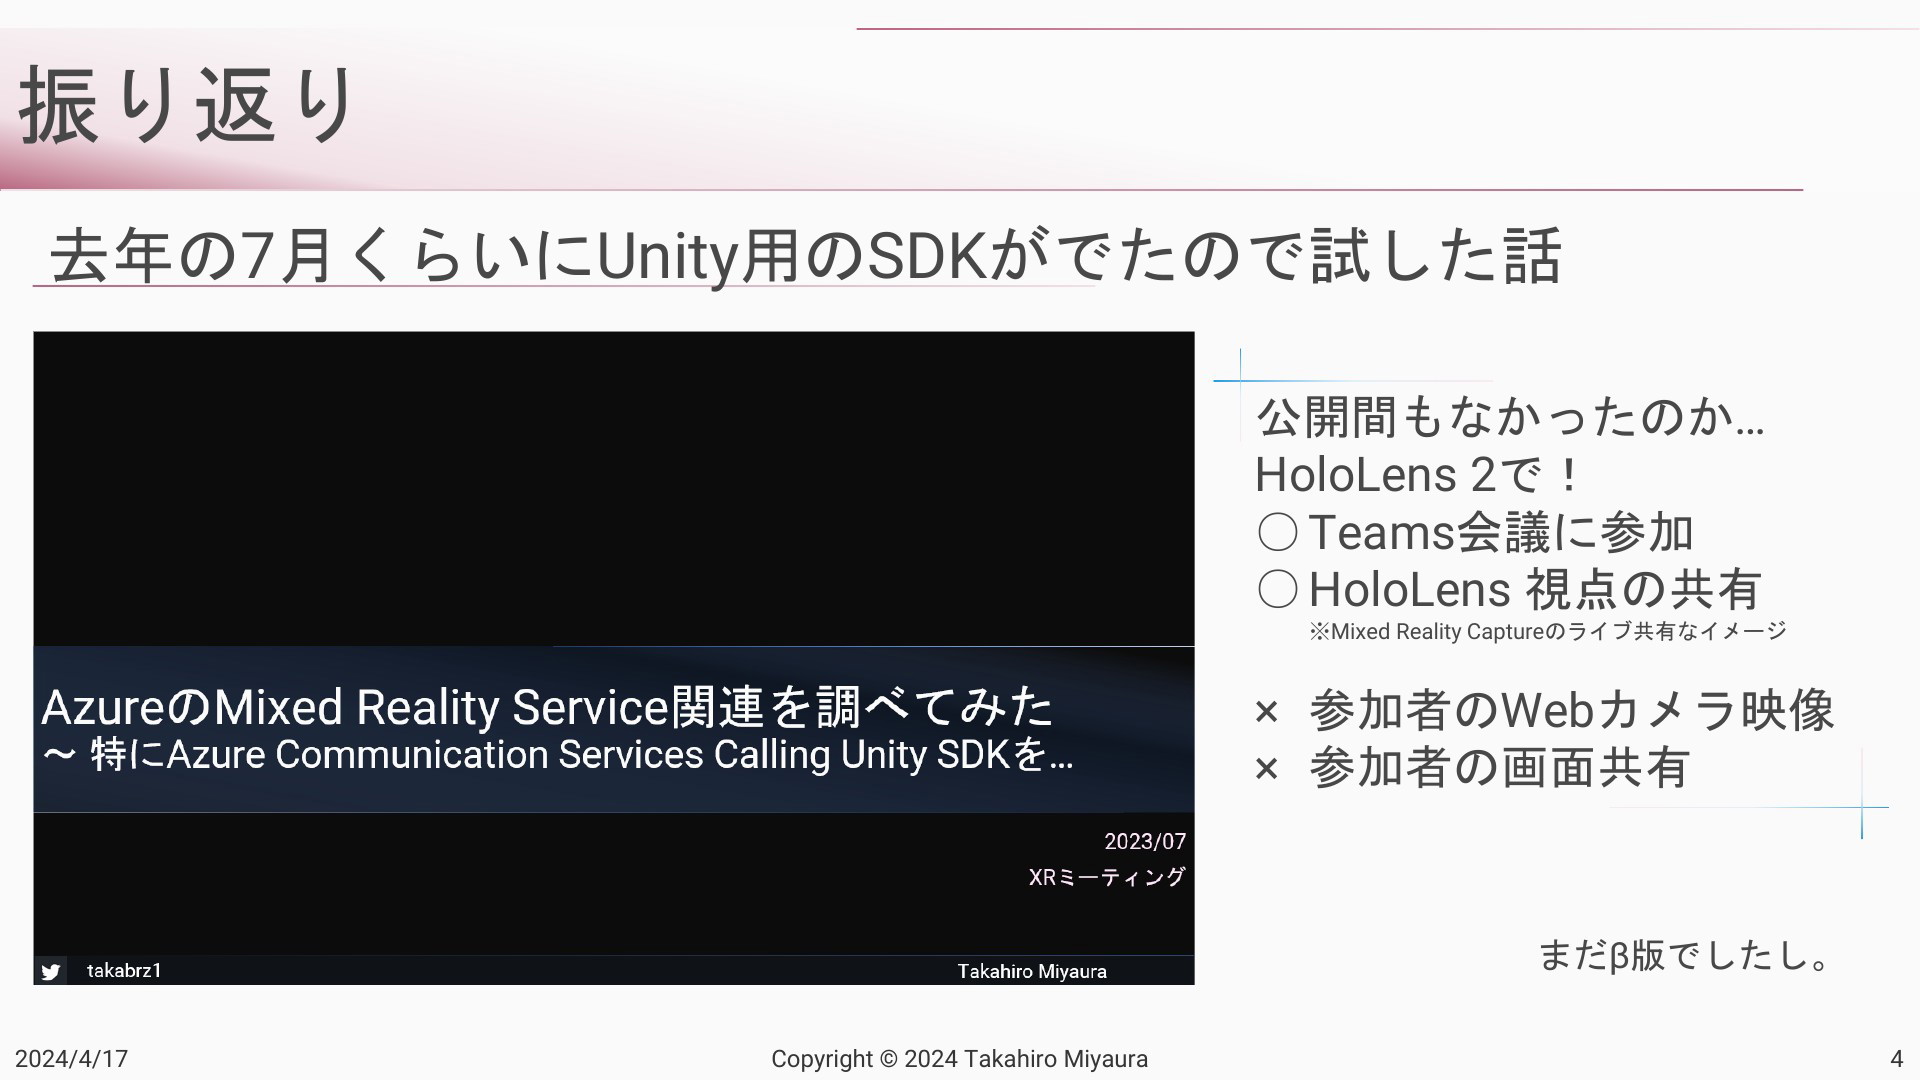Image resolution: width=1920 pixels, height=1080 pixels.
Task: Click the slide title 振り返り
Action: (x=187, y=106)
